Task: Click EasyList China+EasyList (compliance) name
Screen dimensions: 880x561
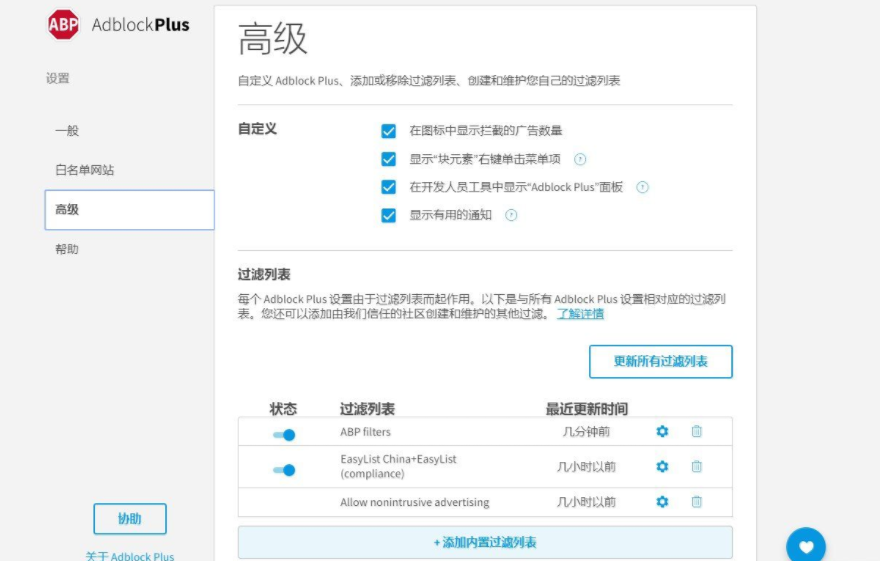Action: click(x=398, y=466)
